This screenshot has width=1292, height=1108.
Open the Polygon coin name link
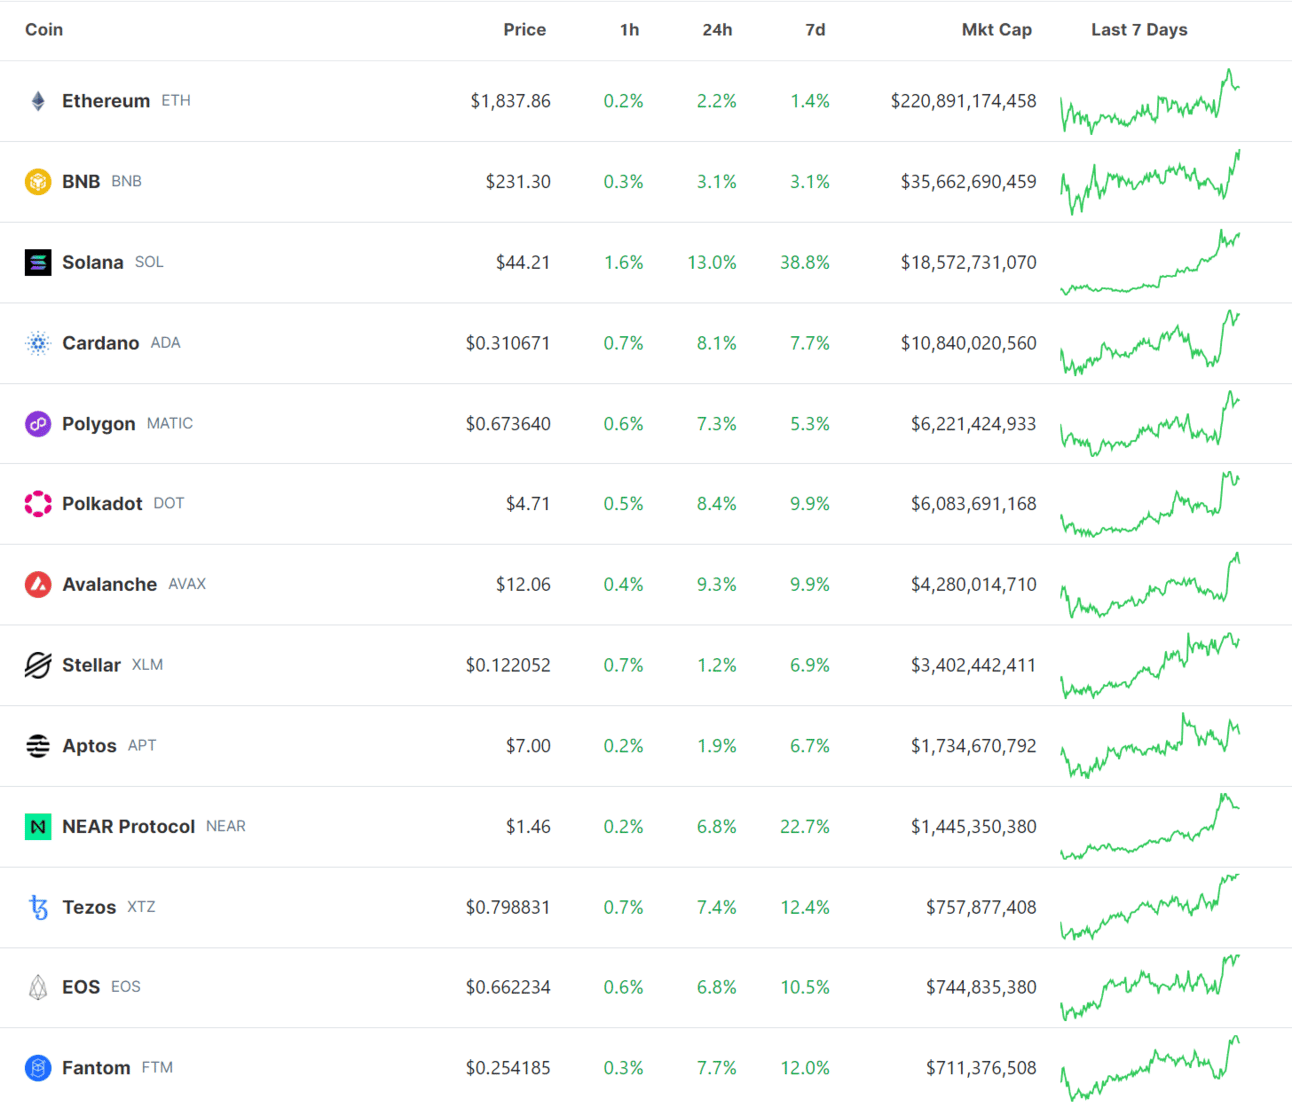pos(99,424)
